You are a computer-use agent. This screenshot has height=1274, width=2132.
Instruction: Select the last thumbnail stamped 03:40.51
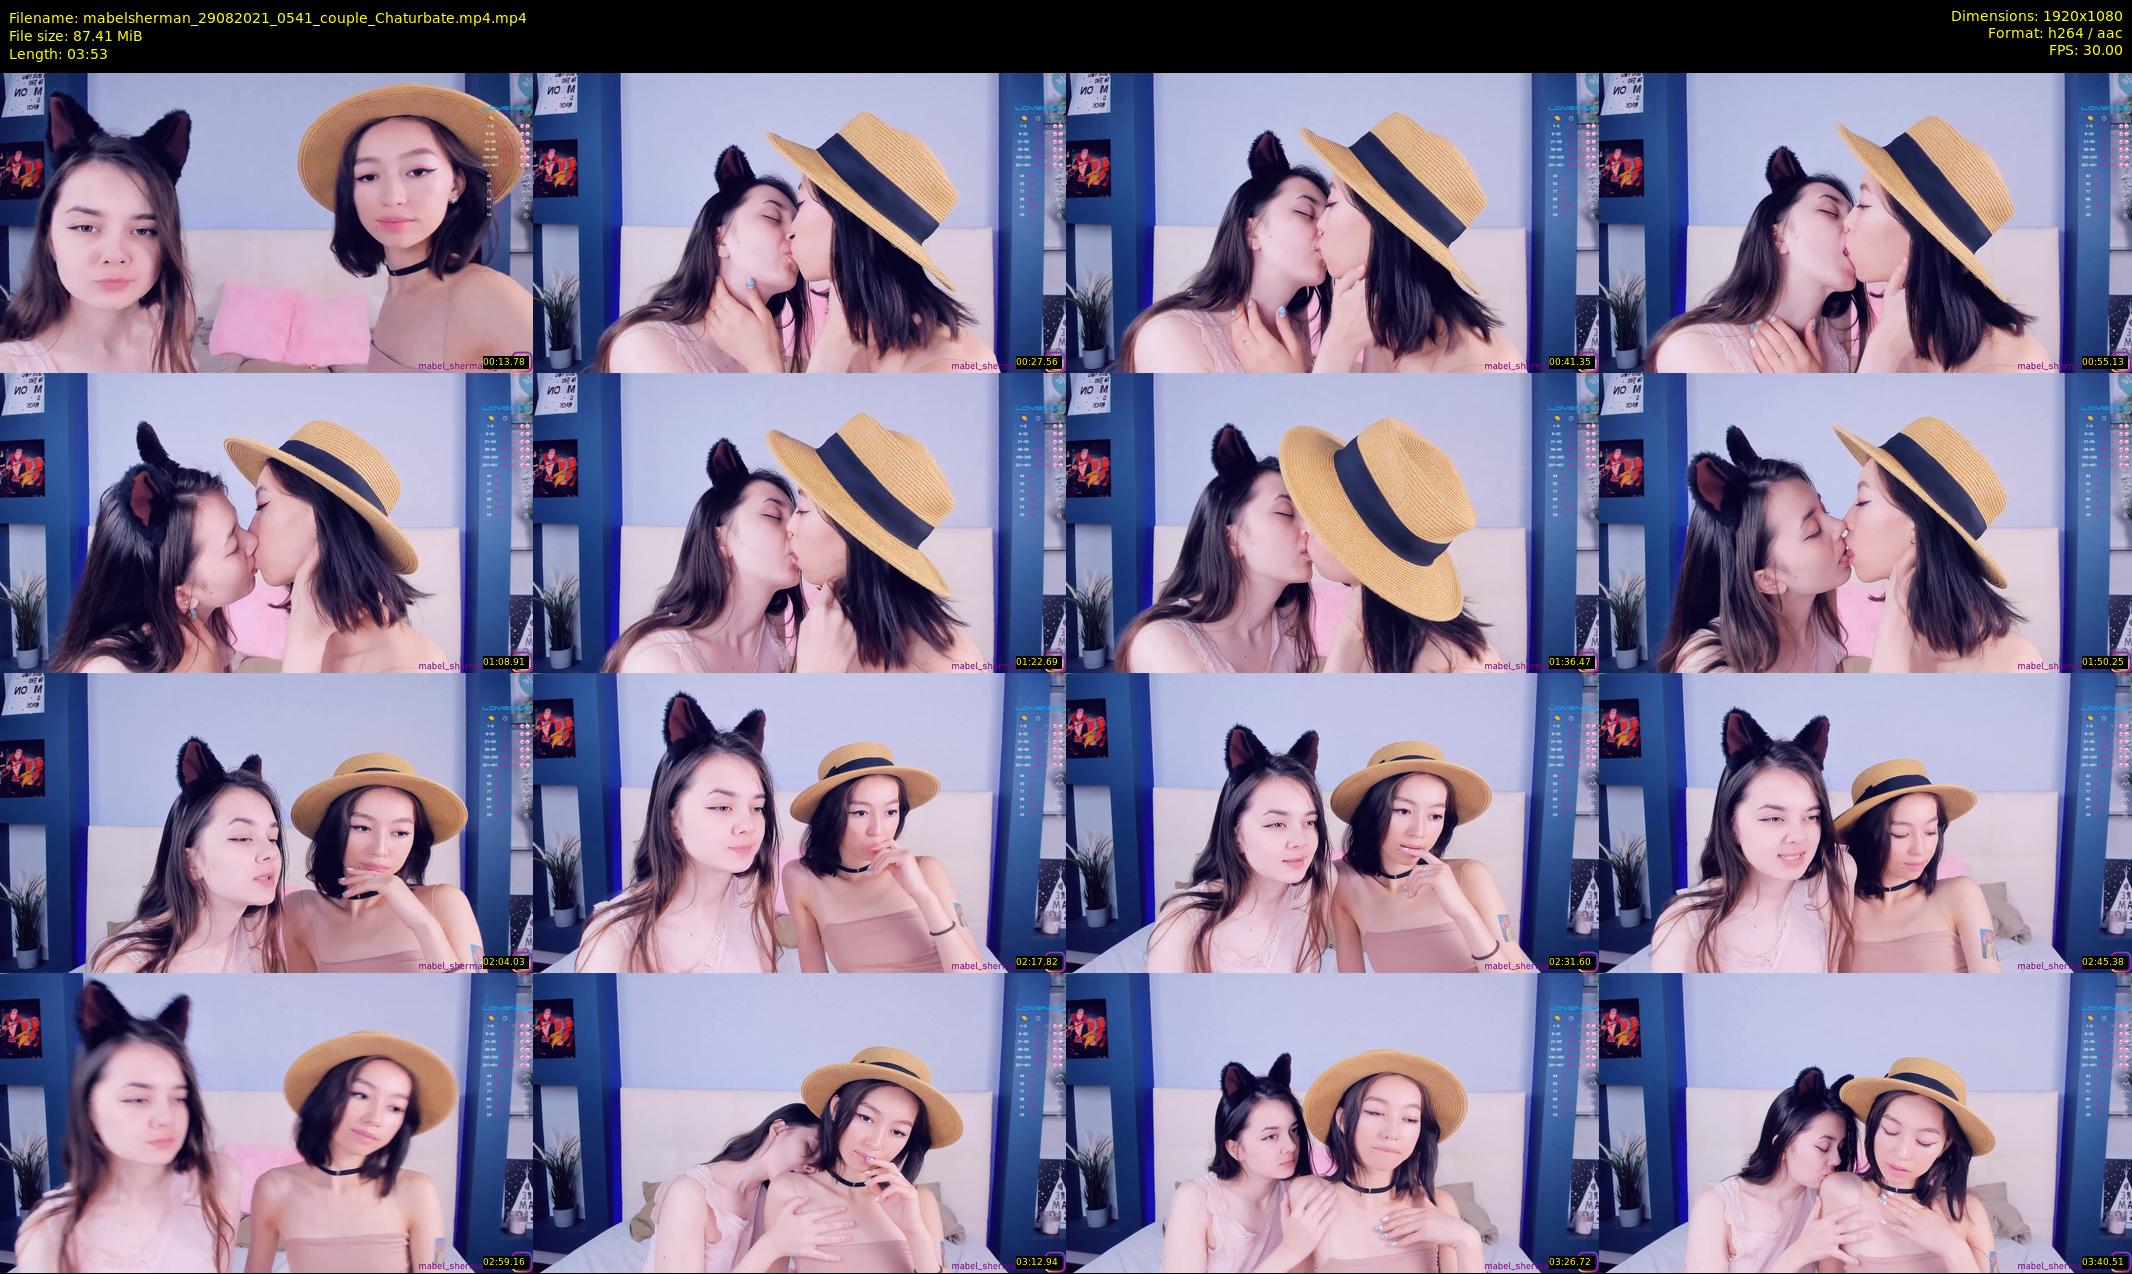(x=1865, y=1122)
